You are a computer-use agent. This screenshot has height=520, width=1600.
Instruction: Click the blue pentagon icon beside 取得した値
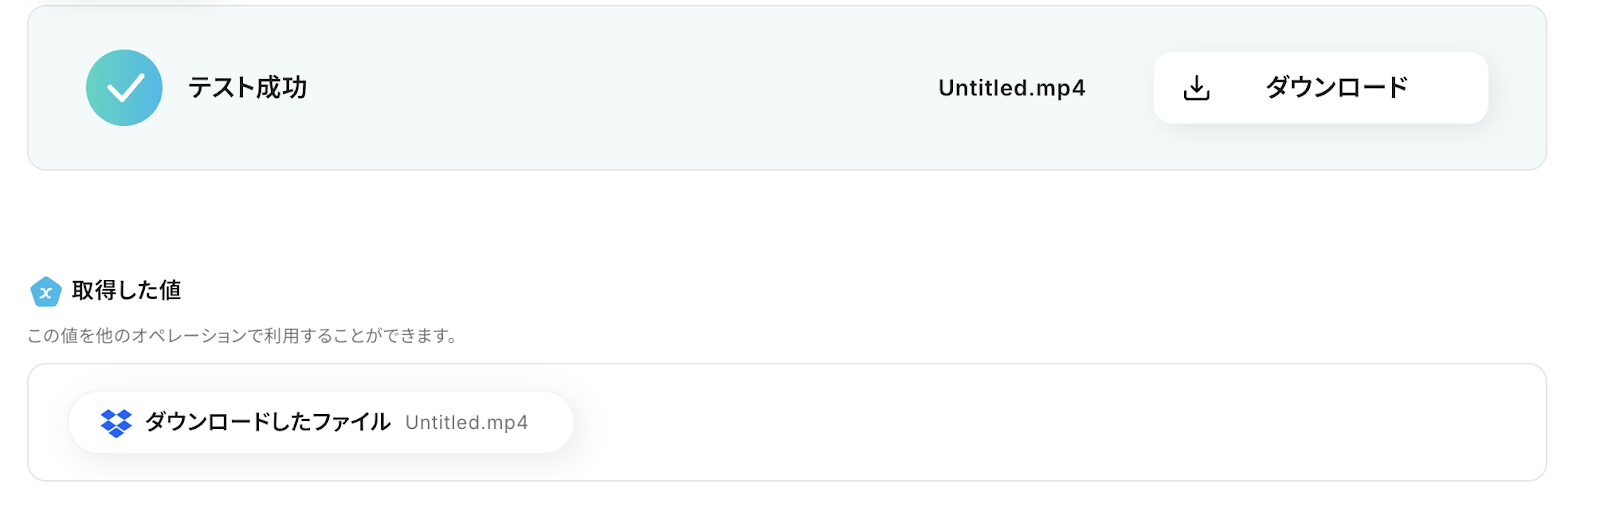[45, 292]
